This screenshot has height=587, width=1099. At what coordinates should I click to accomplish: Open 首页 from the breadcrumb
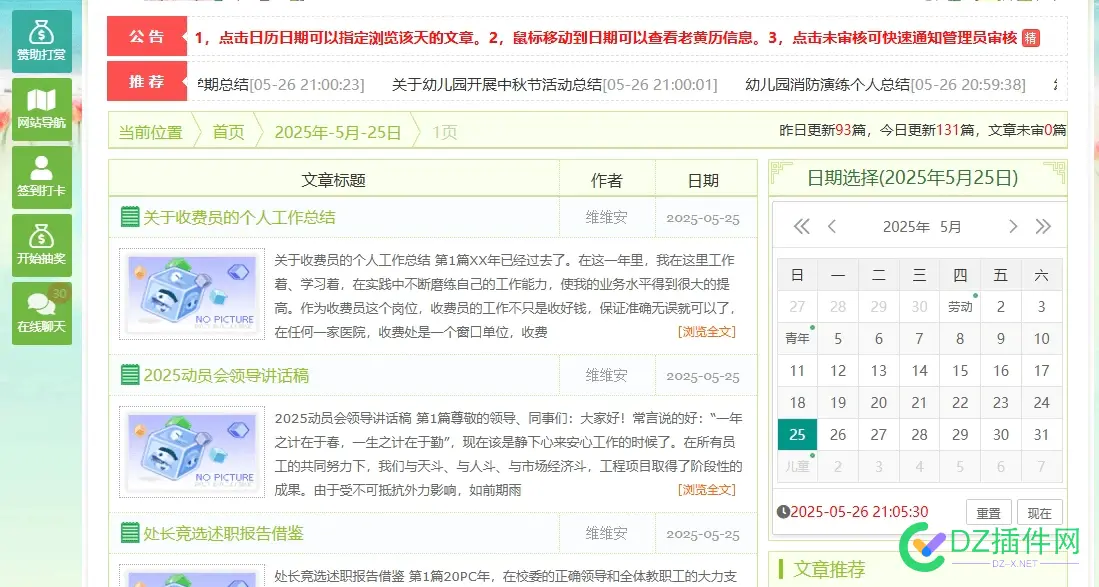point(227,131)
